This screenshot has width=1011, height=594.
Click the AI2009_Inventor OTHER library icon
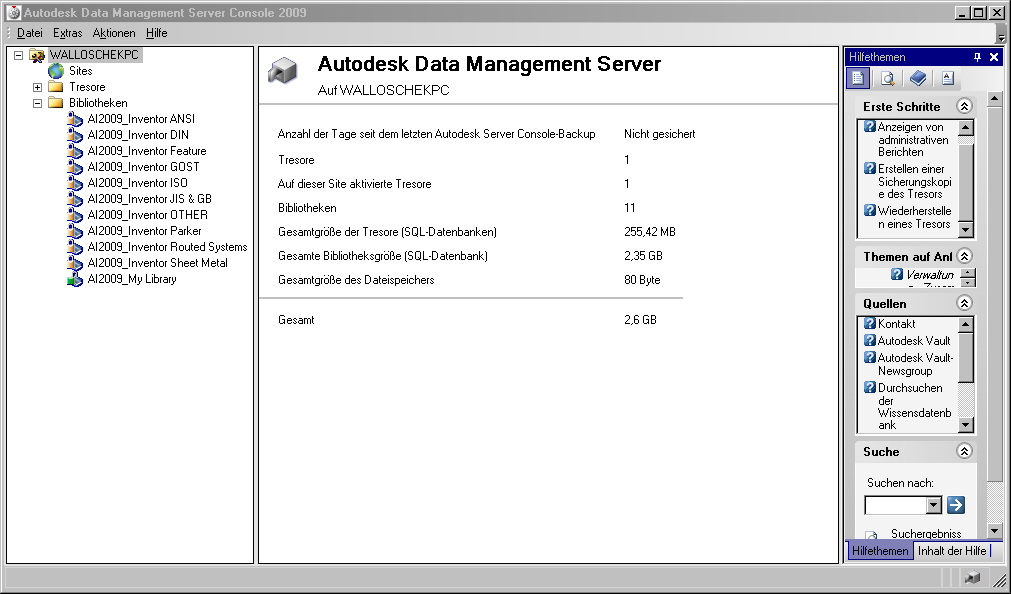[x=75, y=215]
